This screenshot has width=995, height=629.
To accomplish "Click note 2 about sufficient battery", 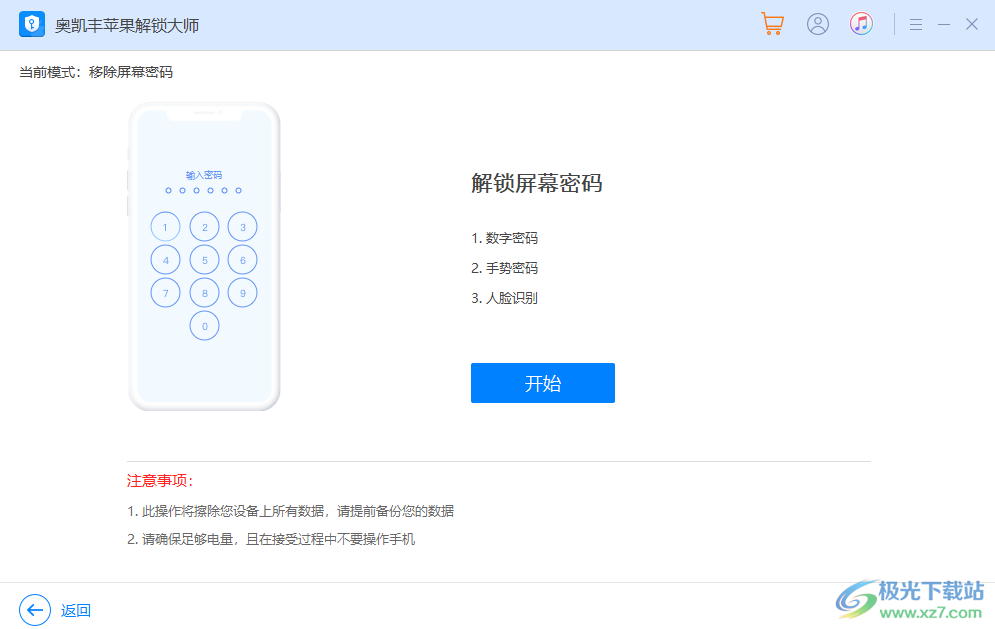I will click(271, 539).
